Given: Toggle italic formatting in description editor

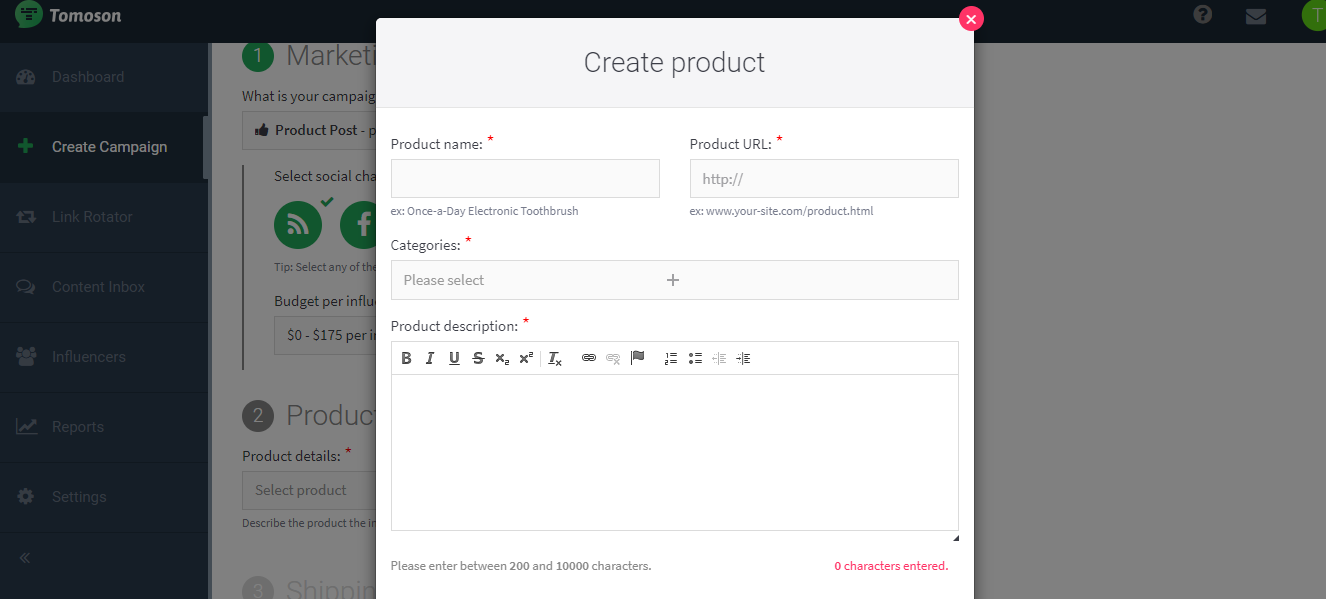Looking at the screenshot, I should coord(430,358).
